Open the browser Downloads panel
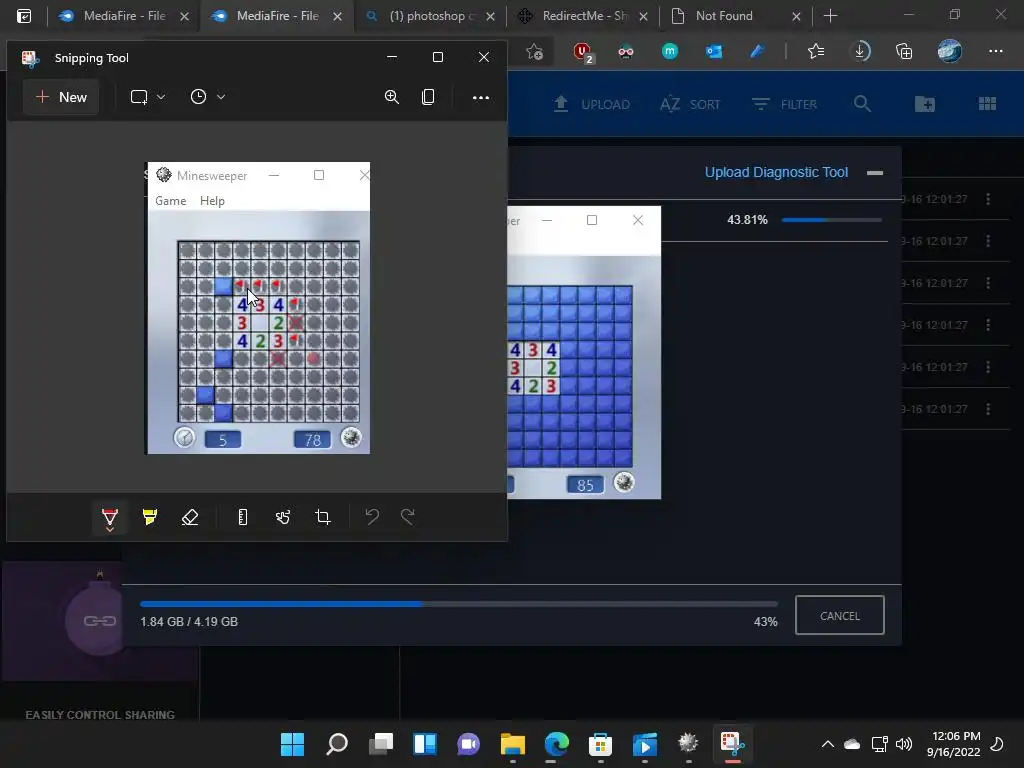This screenshot has height=768, width=1024. (862, 51)
